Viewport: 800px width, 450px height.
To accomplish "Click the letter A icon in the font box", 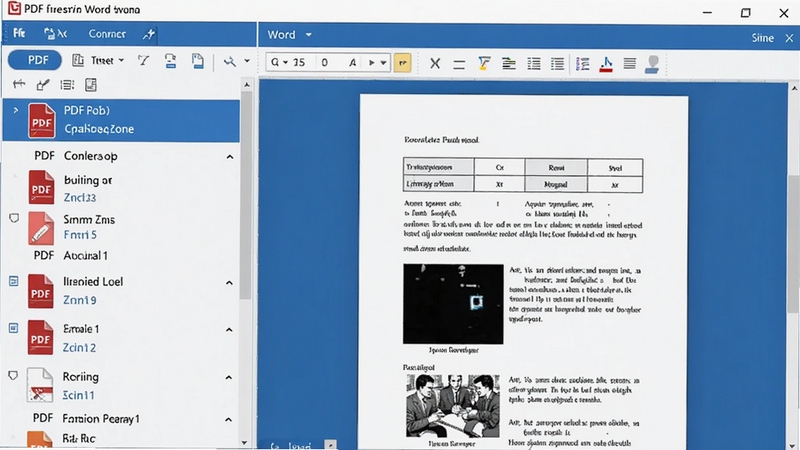I will (x=353, y=63).
